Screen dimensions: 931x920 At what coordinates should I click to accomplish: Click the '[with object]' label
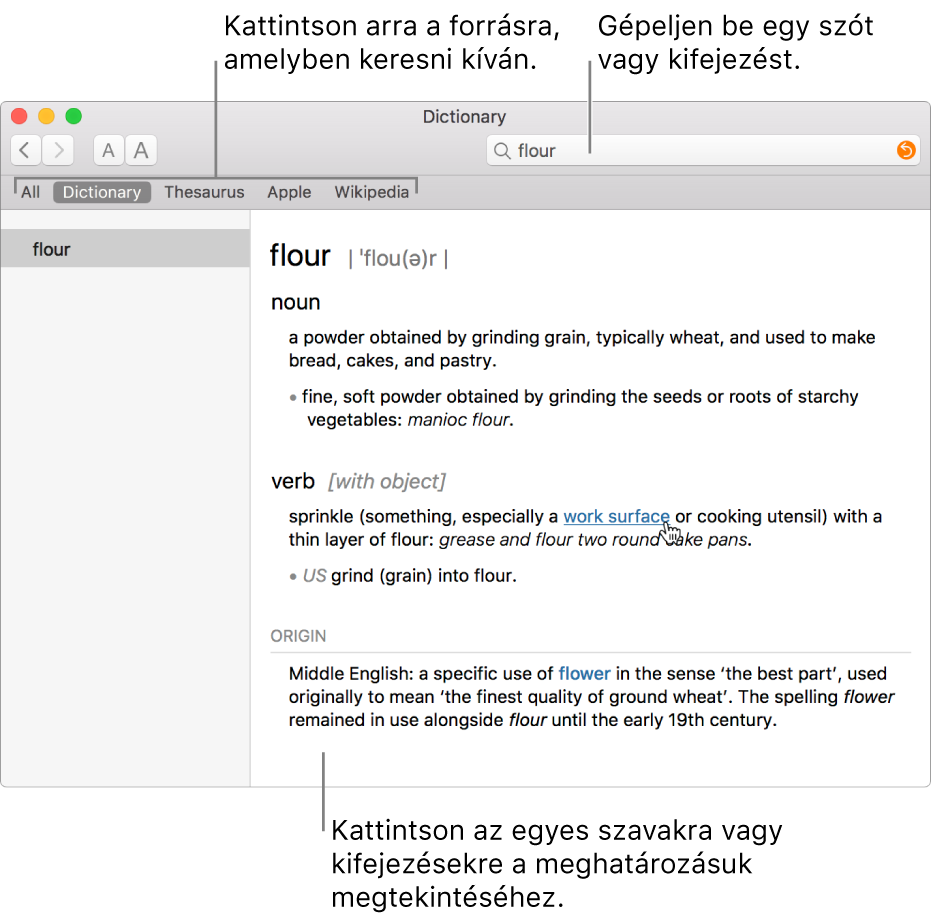pyautogui.click(x=387, y=482)
